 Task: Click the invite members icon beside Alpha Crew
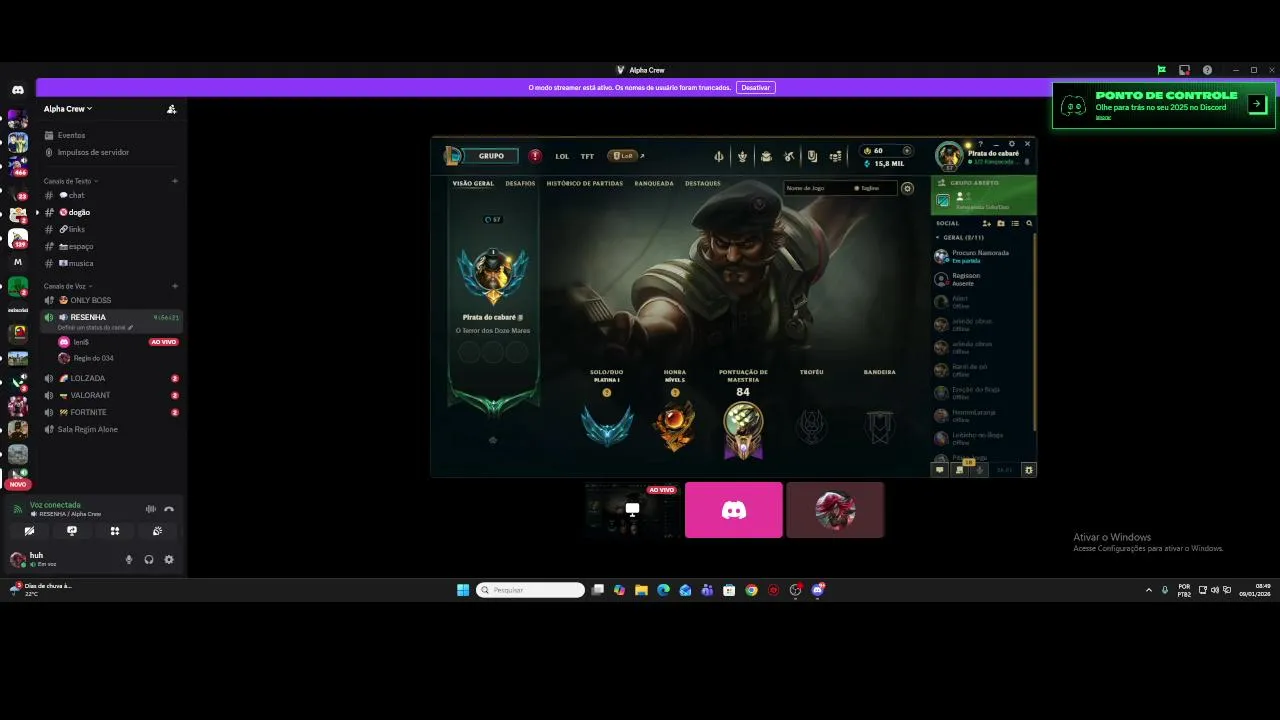pyautogui.click(x=171, y=109)
